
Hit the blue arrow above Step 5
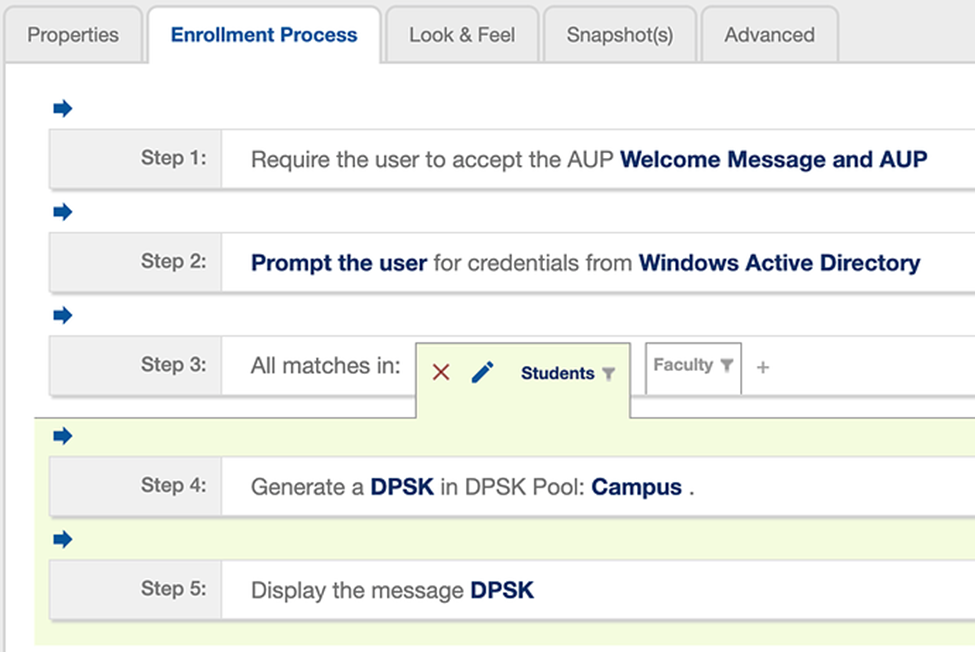[63, 540]
